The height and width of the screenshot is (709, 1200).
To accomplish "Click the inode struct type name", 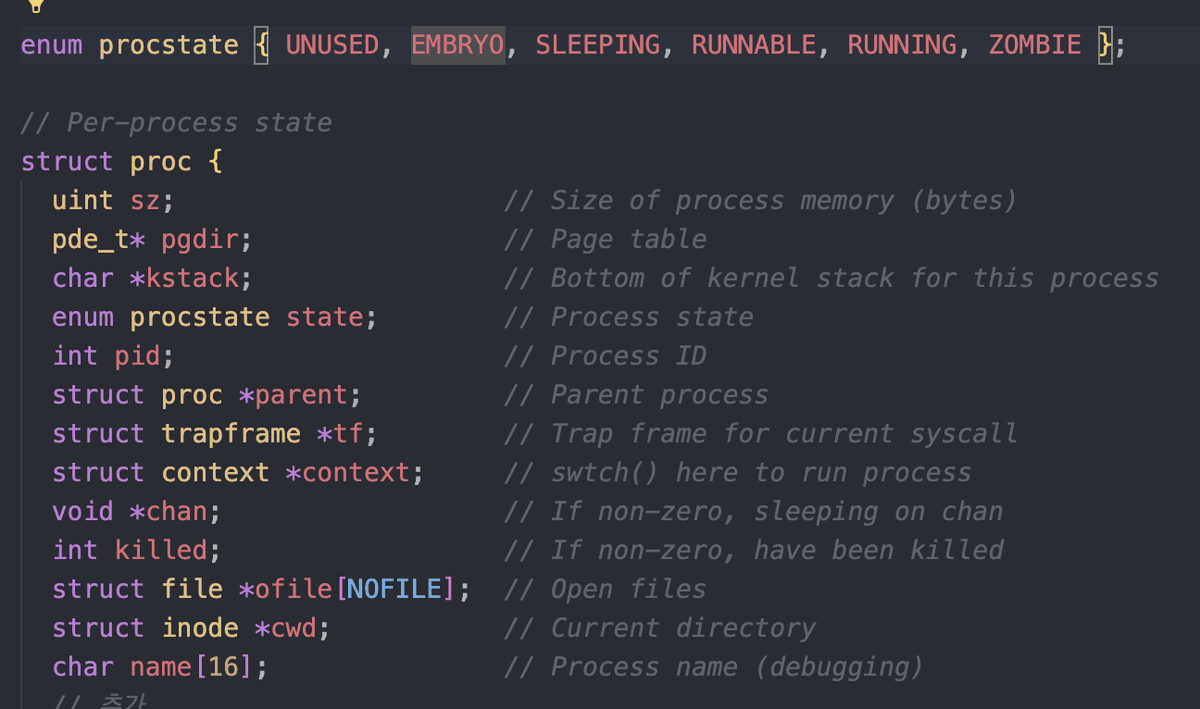I will (x=200, y=628).
